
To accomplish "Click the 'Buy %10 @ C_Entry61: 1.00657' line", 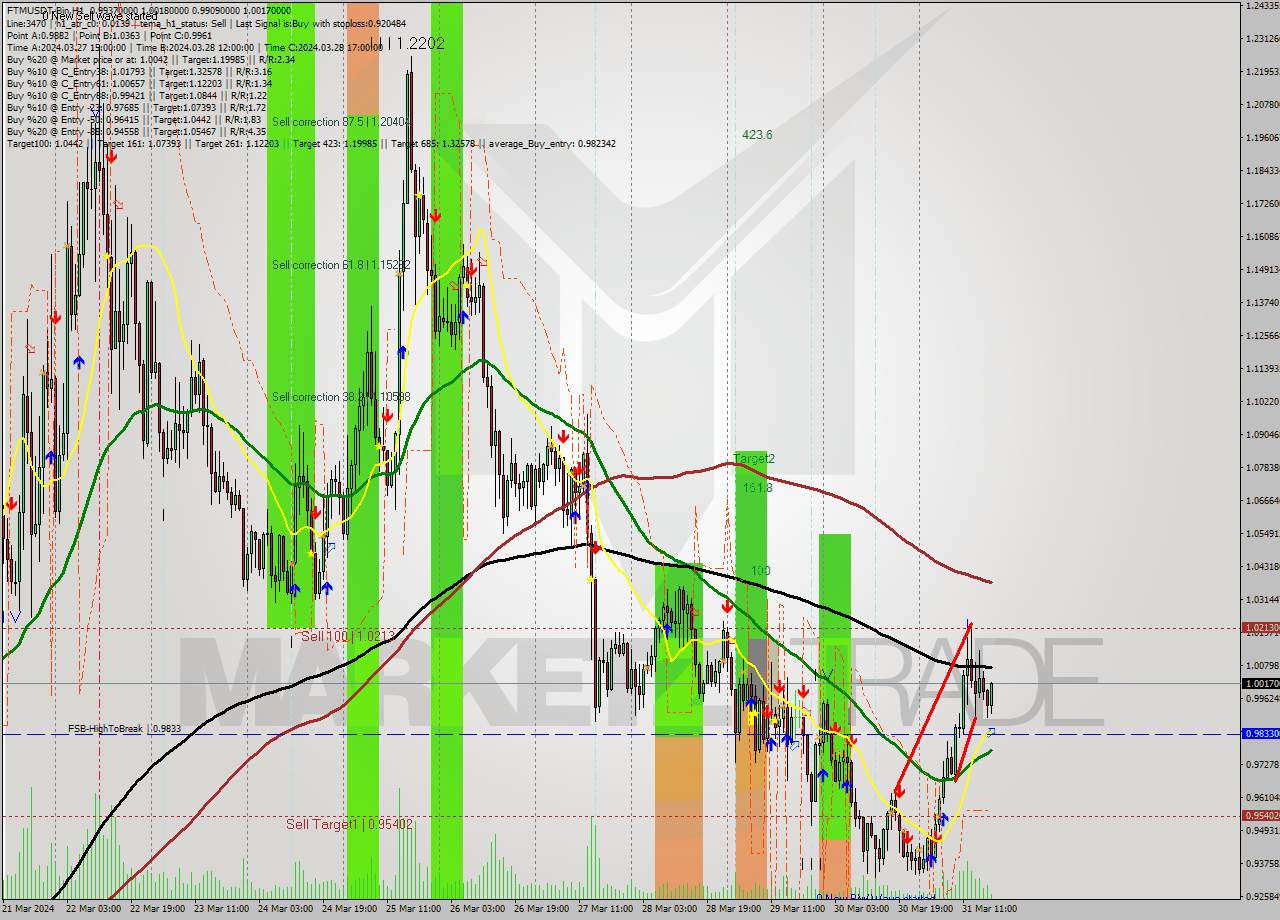I will tap(76, 83).
